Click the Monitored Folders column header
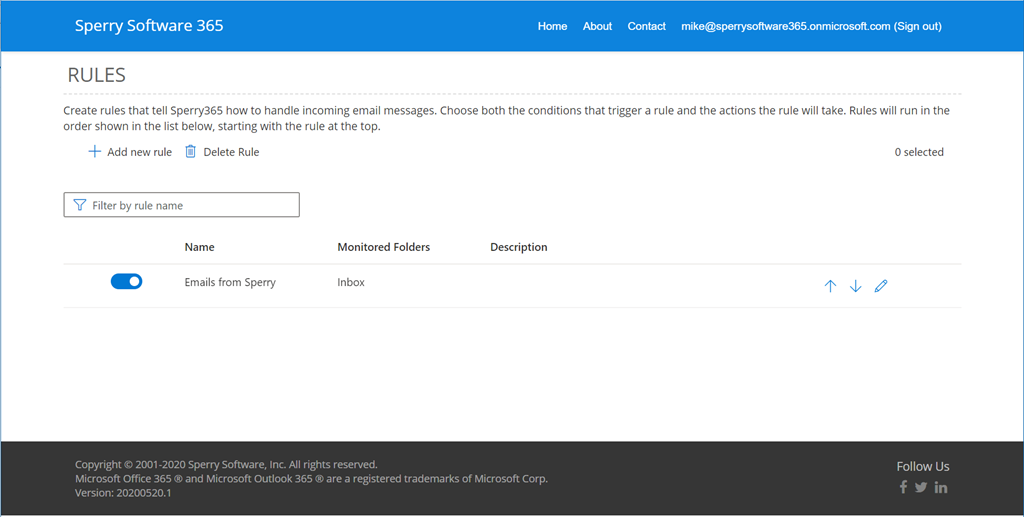The width and height of the screenshot is (1024, 517). tap(383, 247)
